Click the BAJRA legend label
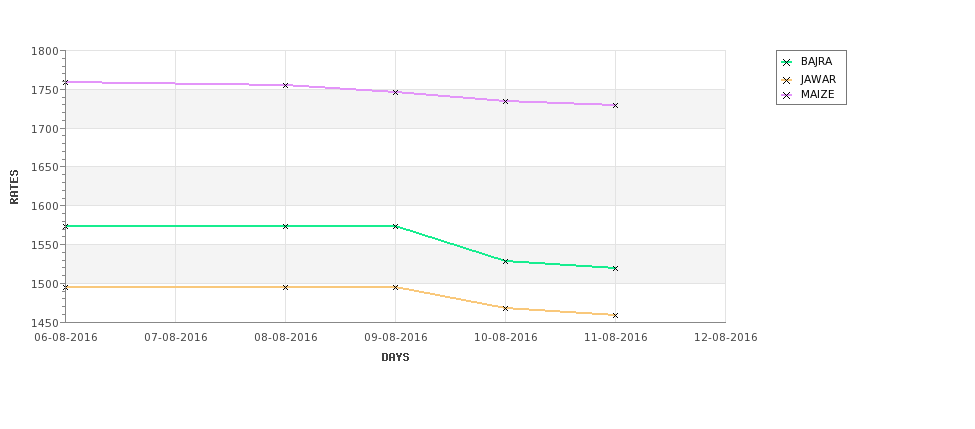The height and width of the screenshot is (429, 975). [x=816, y=62]
